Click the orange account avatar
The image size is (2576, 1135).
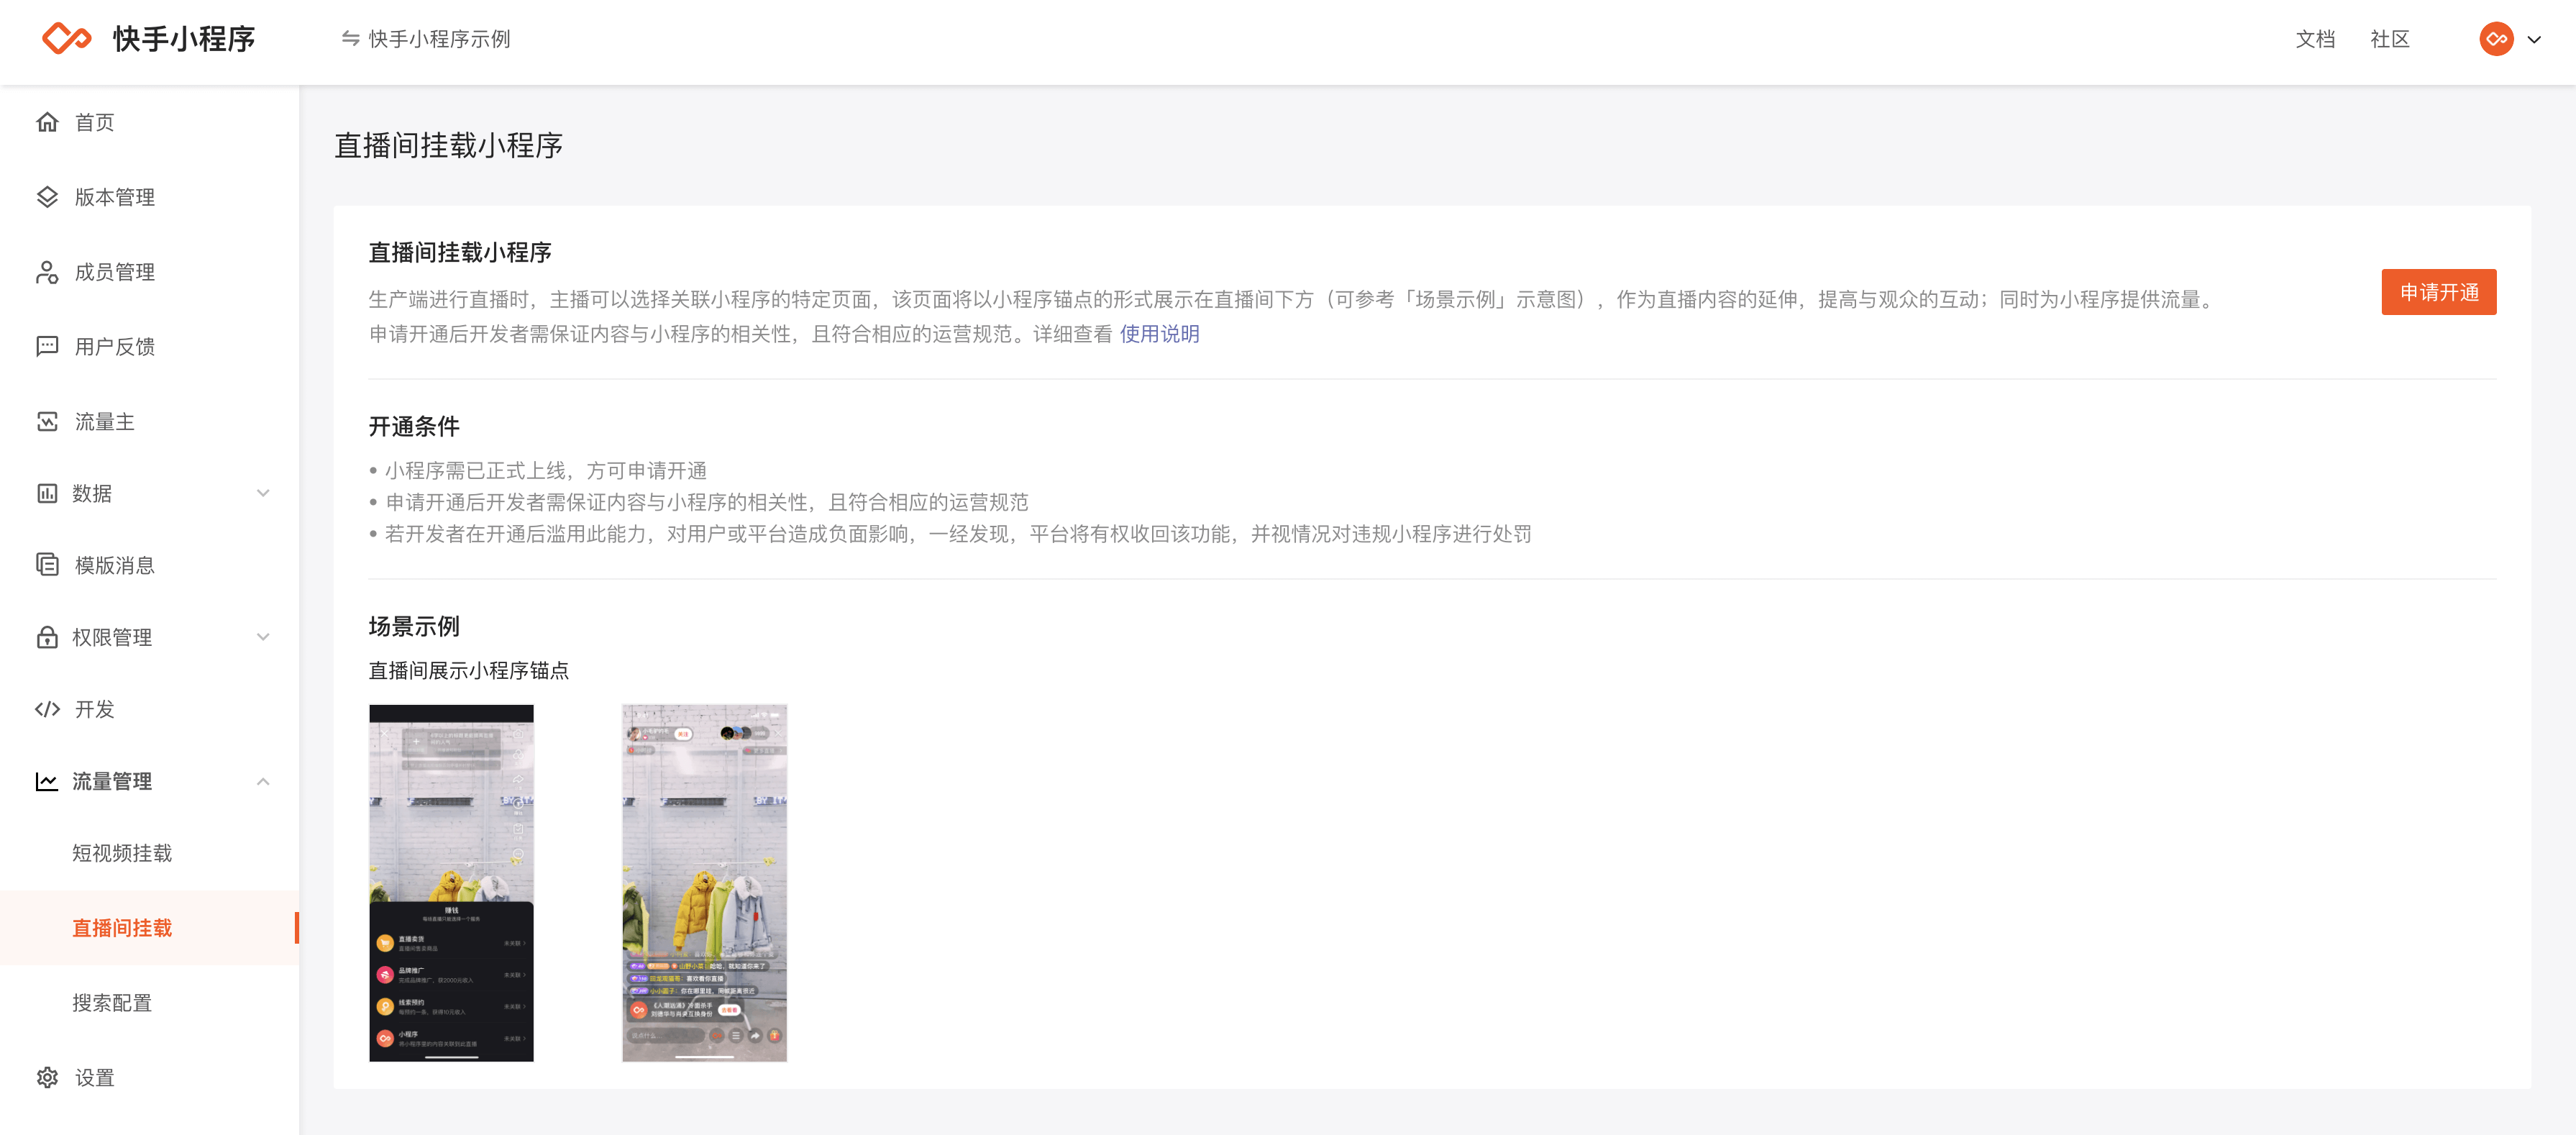pos(2496,39)
